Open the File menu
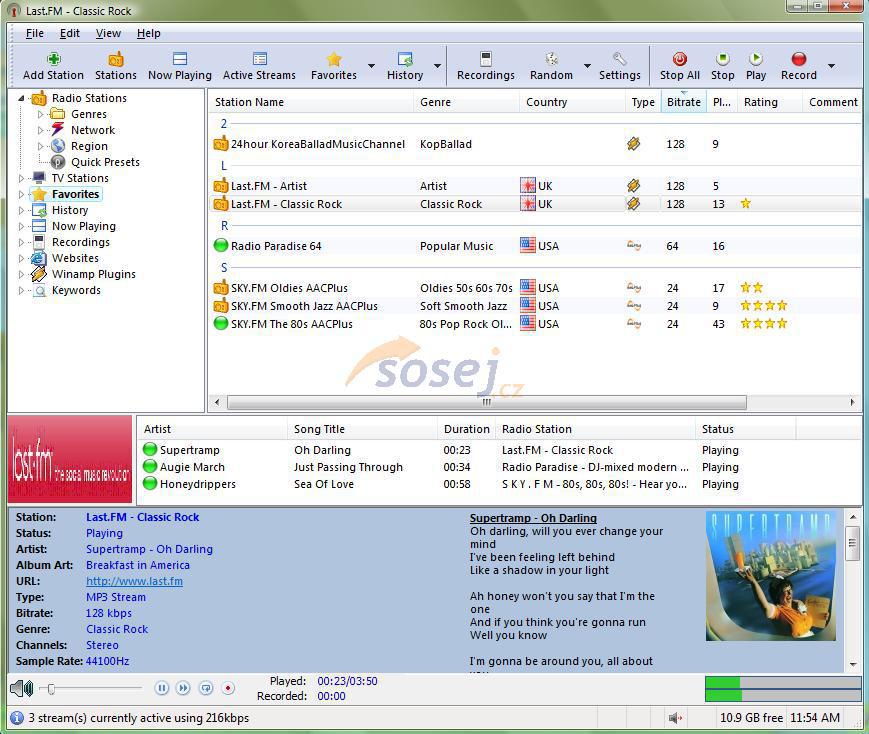 point(34,33)
